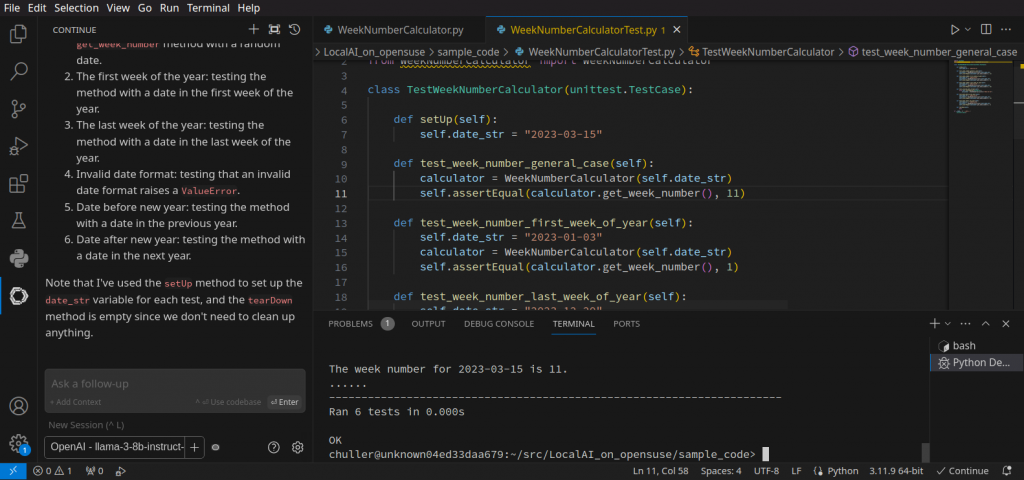This screenshot has height=480, width=1024.
Task: Open the Run Python File dropdown arrow
Action: (969, 30)
